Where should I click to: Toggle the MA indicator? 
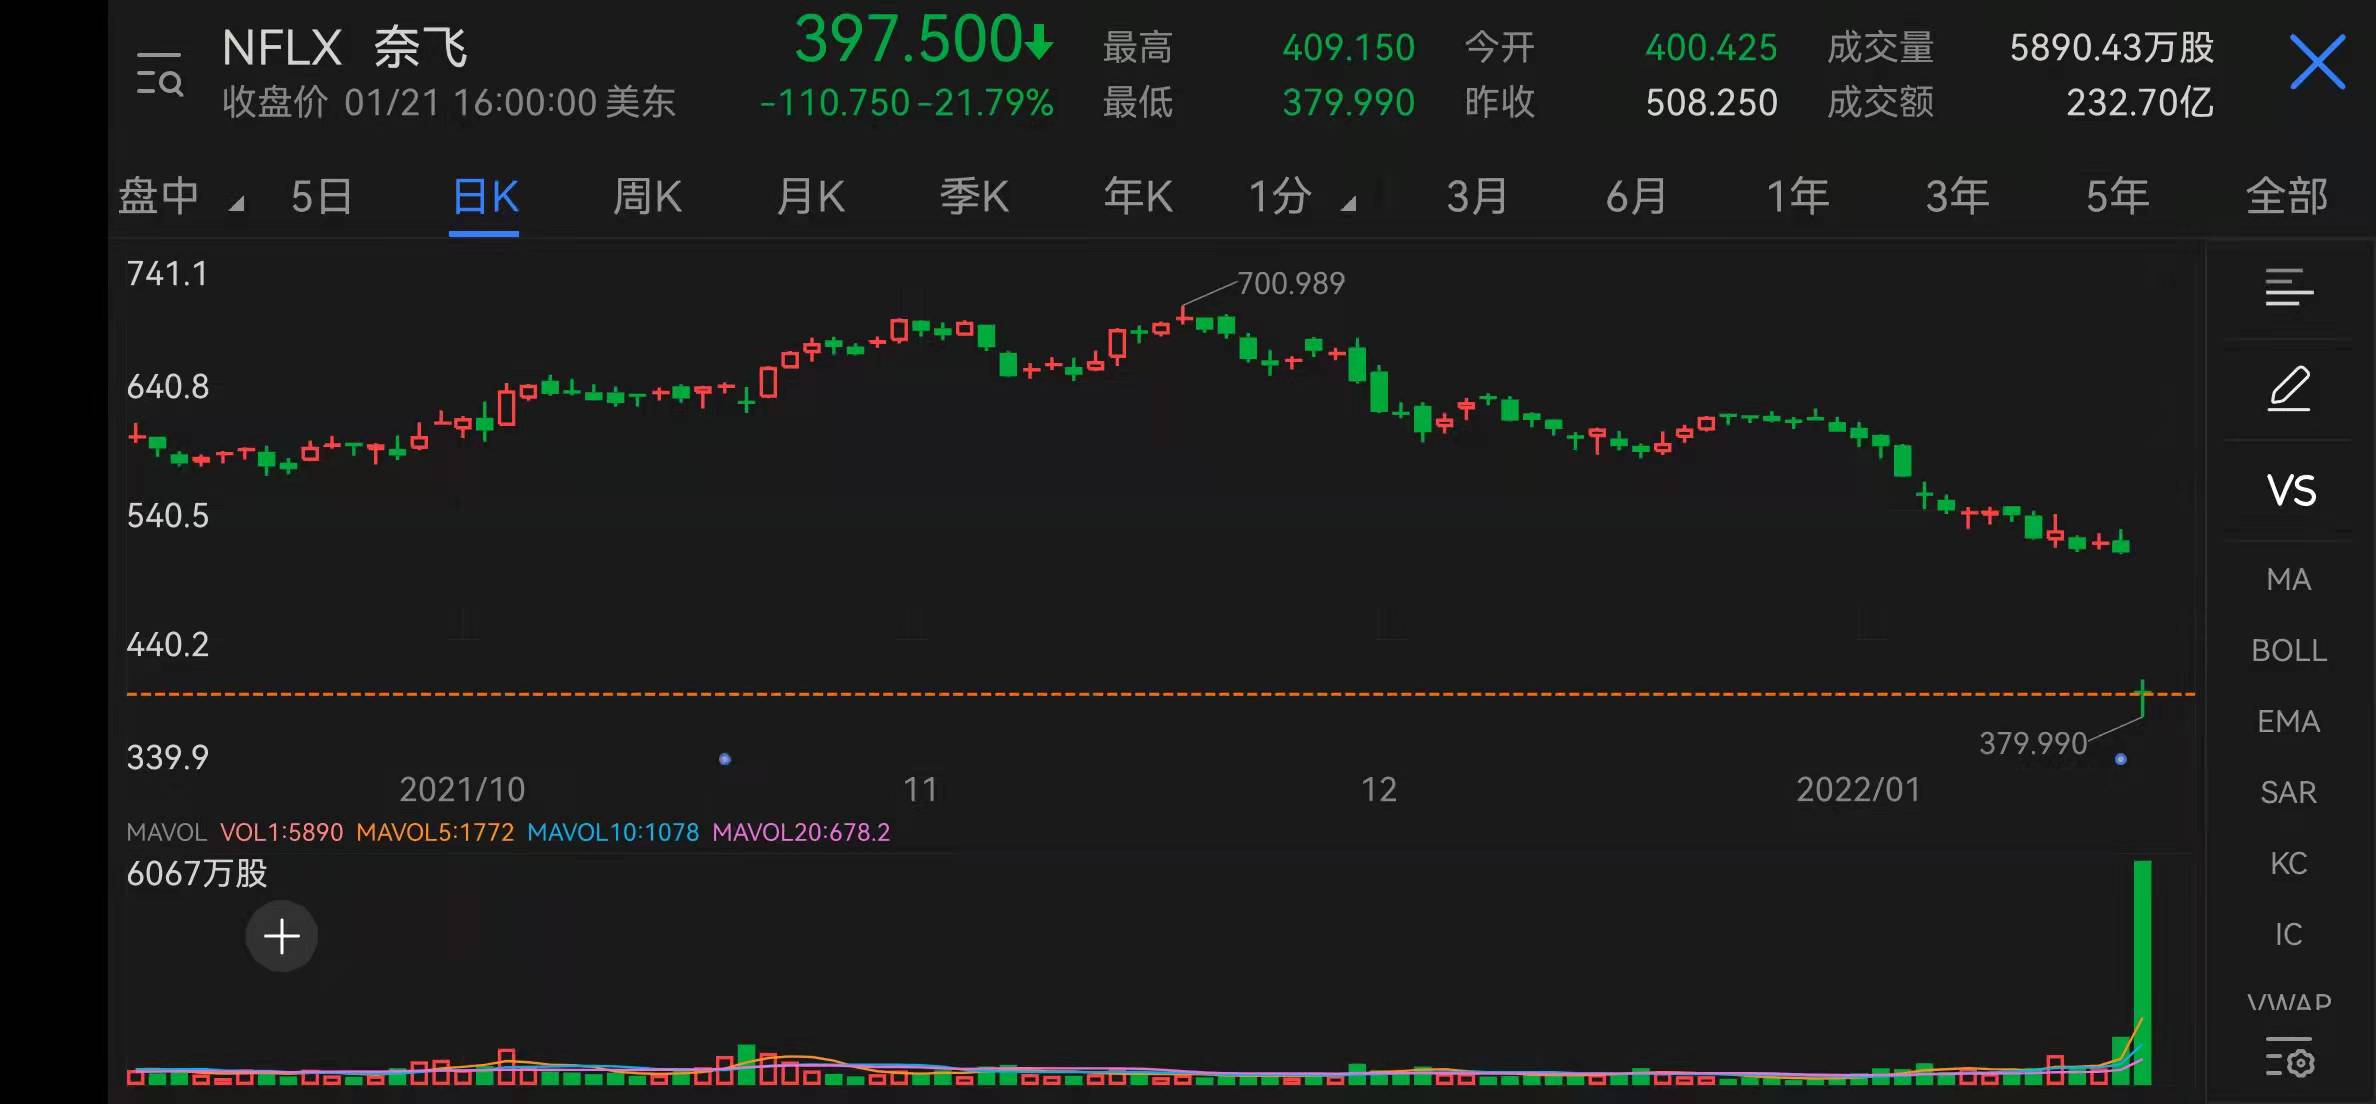coord(2288,580)
